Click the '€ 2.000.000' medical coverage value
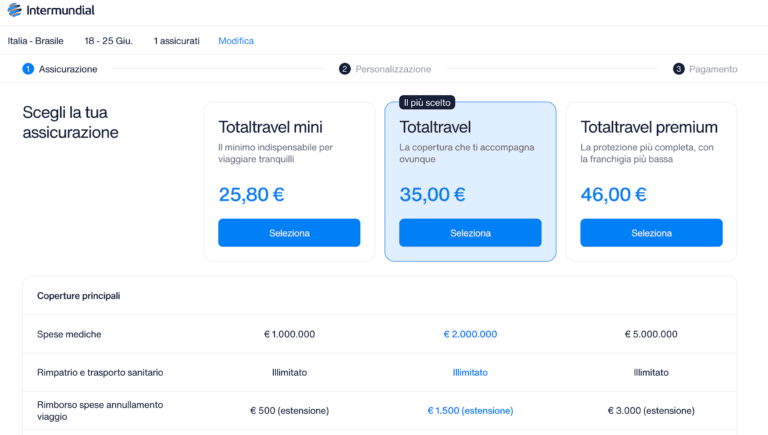This screenshot has width=768, height=435. (470, 334)
